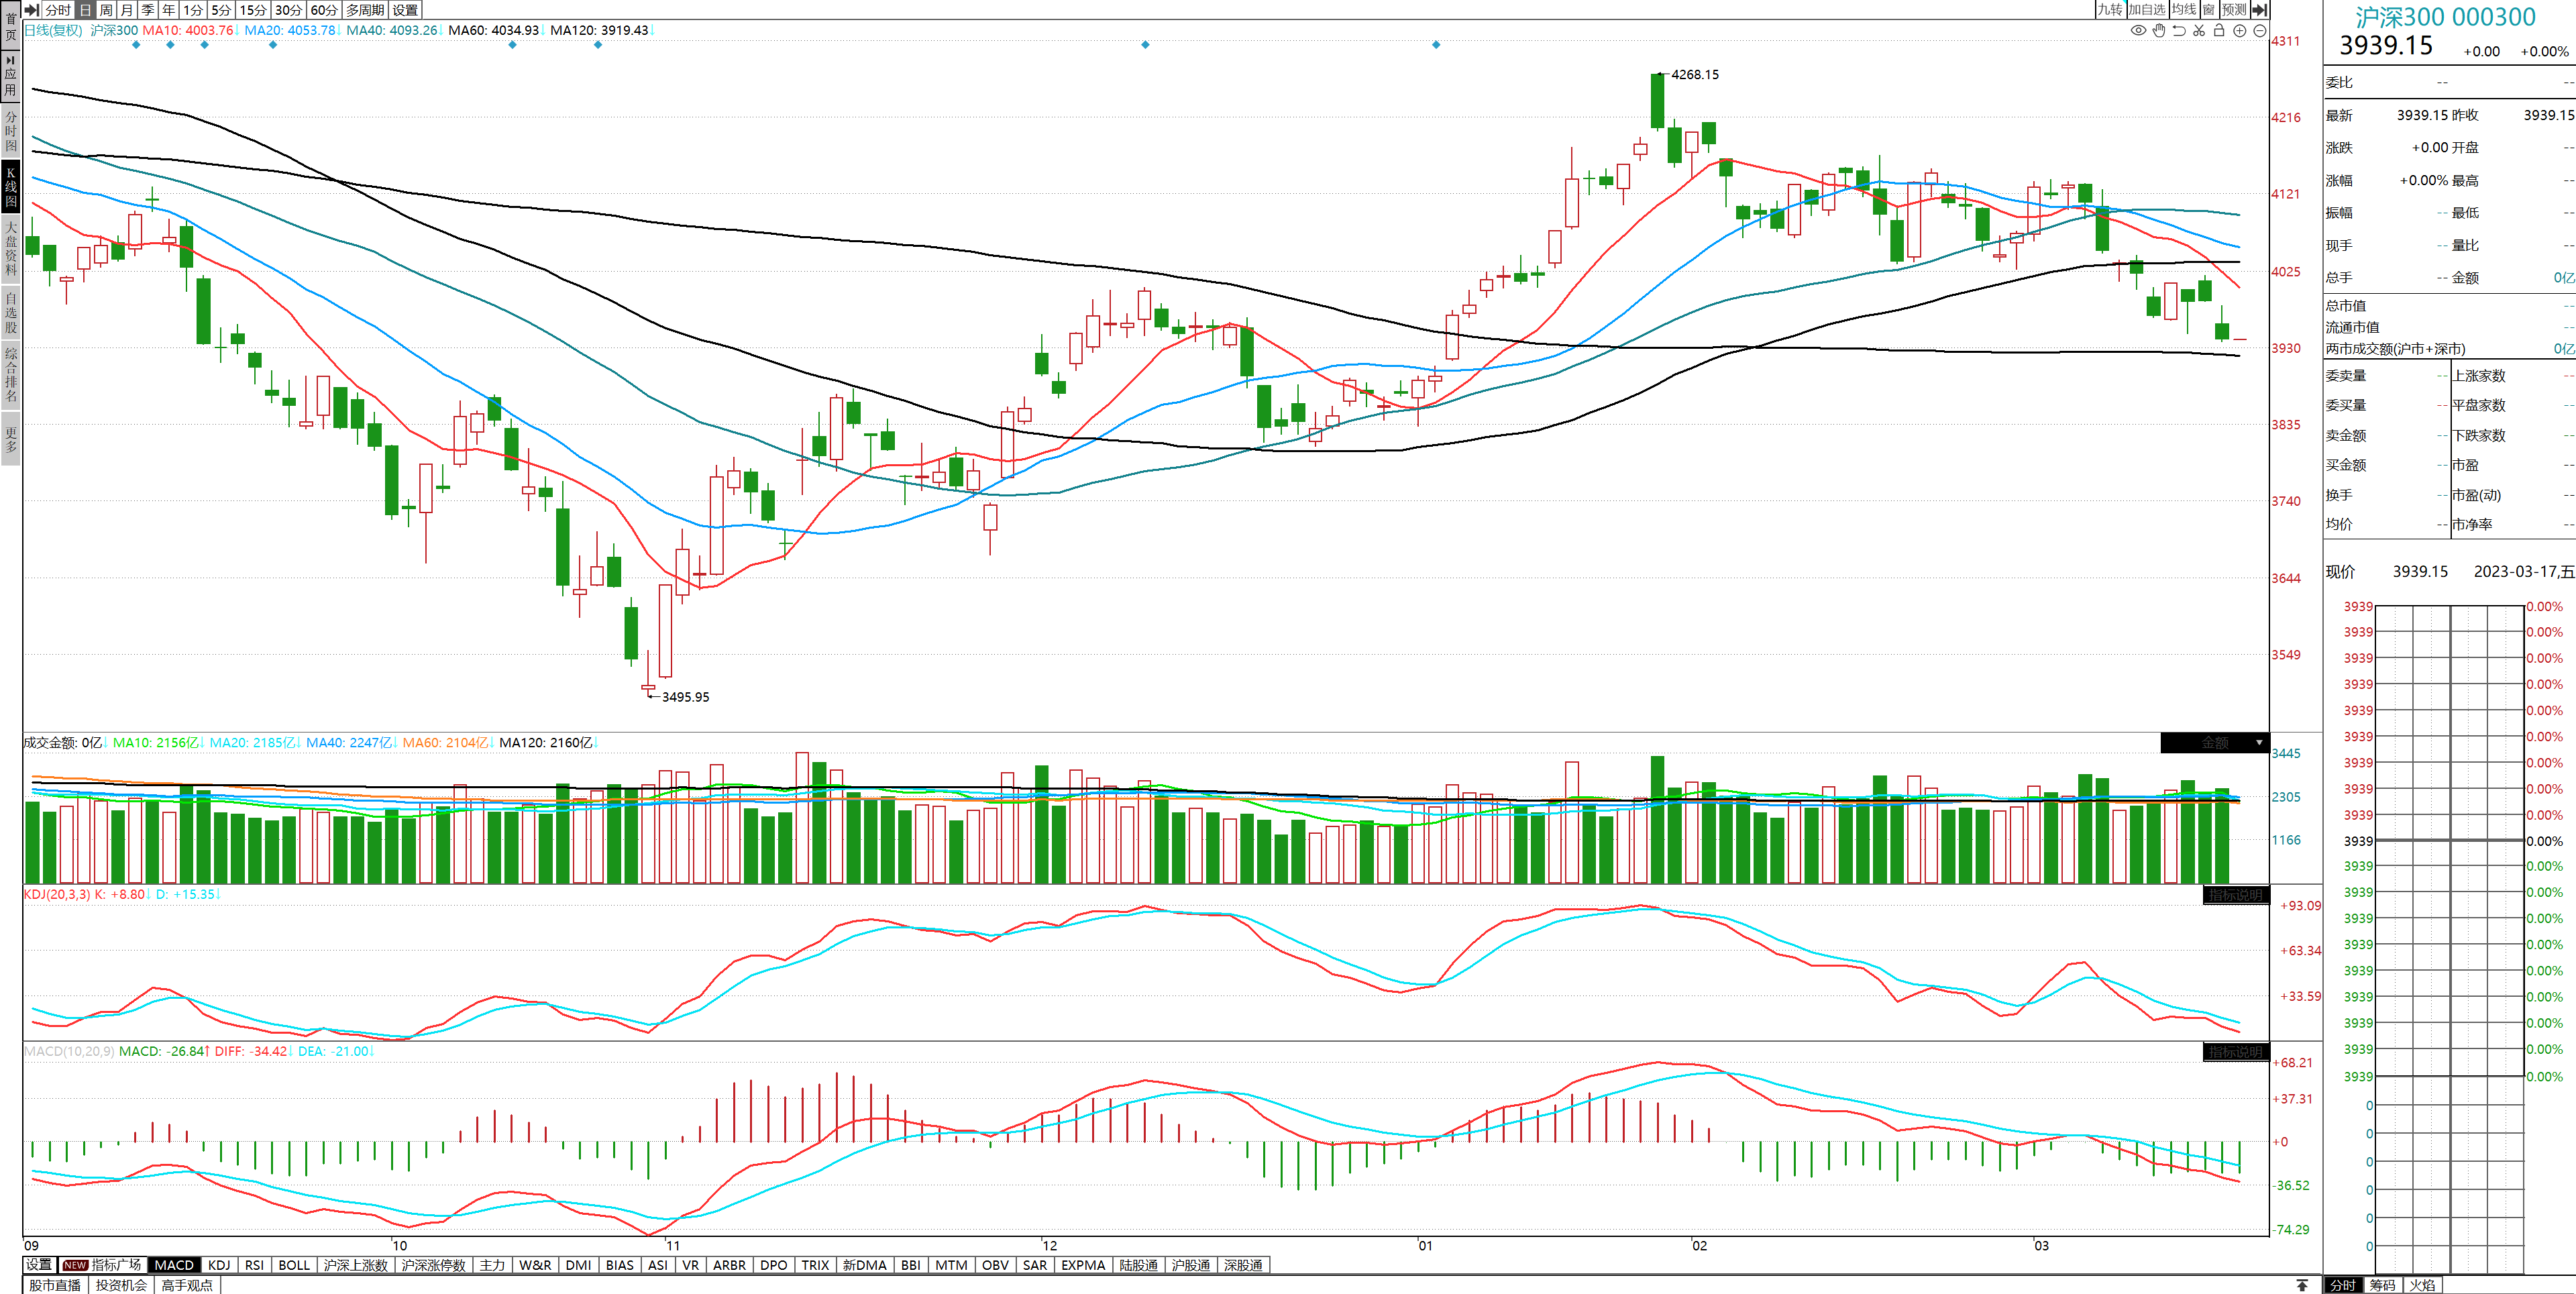2576x1294 pixels.
Task: Select the KDJ indicator tab
Action: click(x=219, y=1265)
